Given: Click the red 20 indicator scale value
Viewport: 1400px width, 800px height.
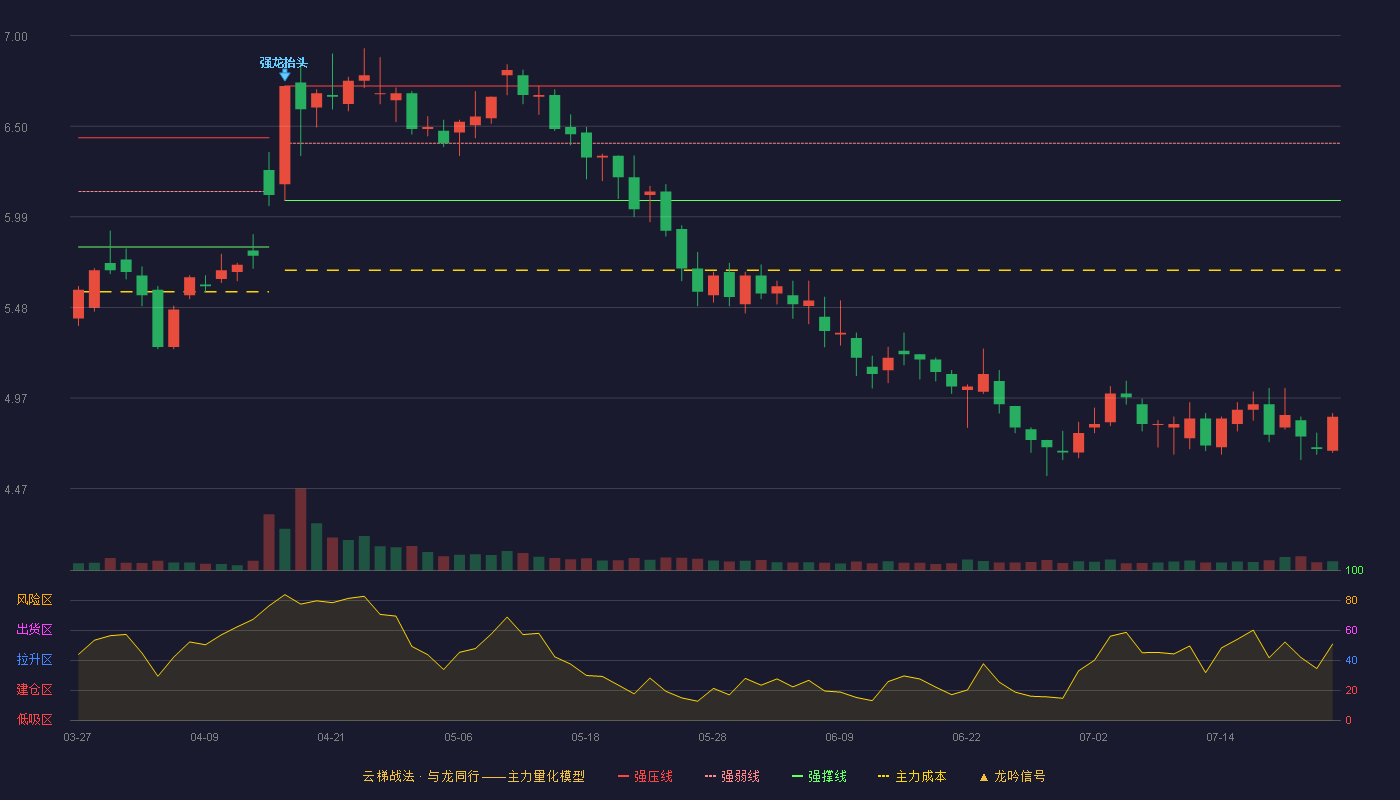Looking at the screenshot, I should click(1350, 690).
